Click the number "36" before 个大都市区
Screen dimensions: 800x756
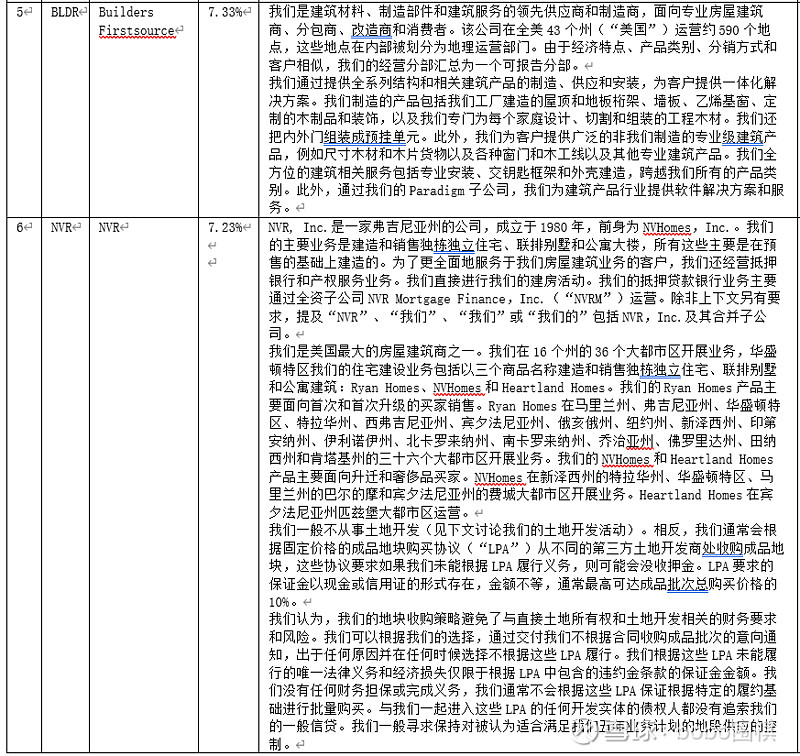pos(602,351)
